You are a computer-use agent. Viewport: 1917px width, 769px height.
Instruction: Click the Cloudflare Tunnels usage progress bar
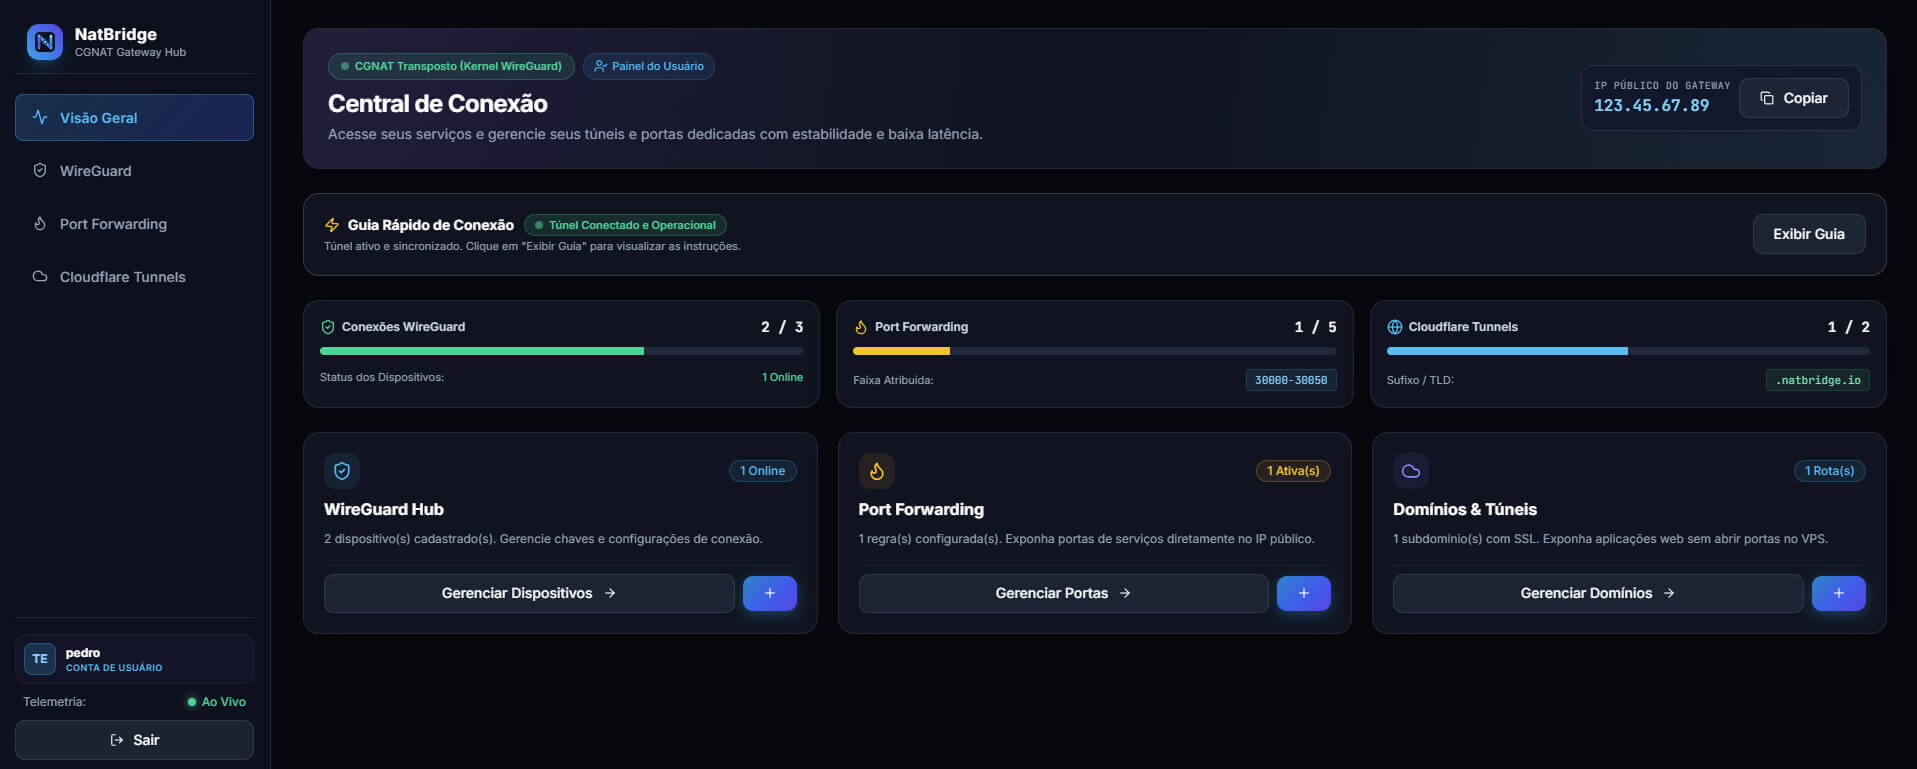1628,351
